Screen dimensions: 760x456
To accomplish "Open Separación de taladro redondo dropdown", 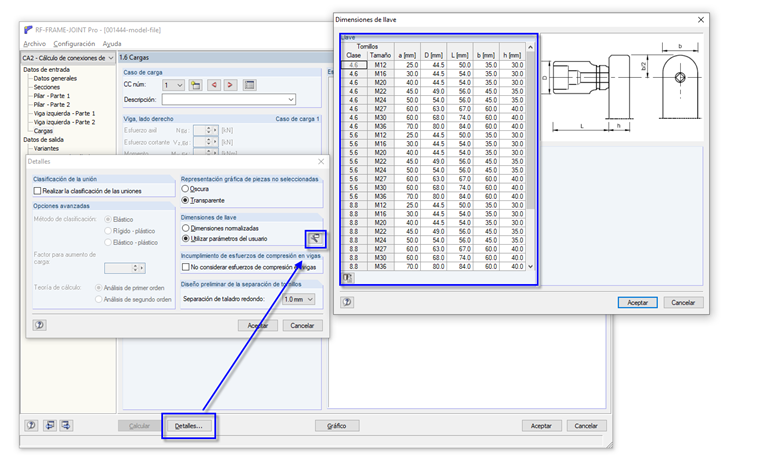I will (299, 299).
